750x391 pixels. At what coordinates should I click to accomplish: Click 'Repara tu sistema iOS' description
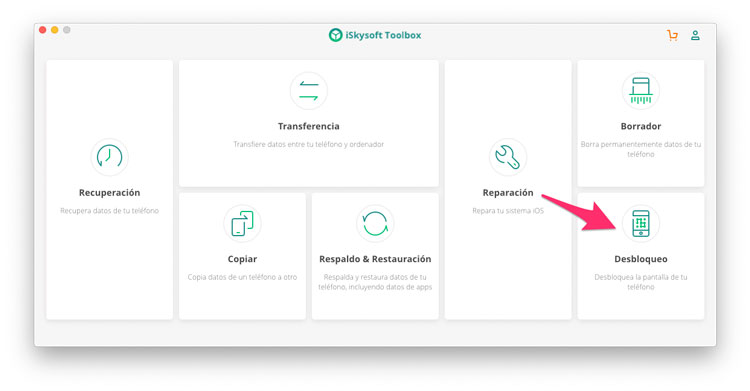(x=507, y=211)
